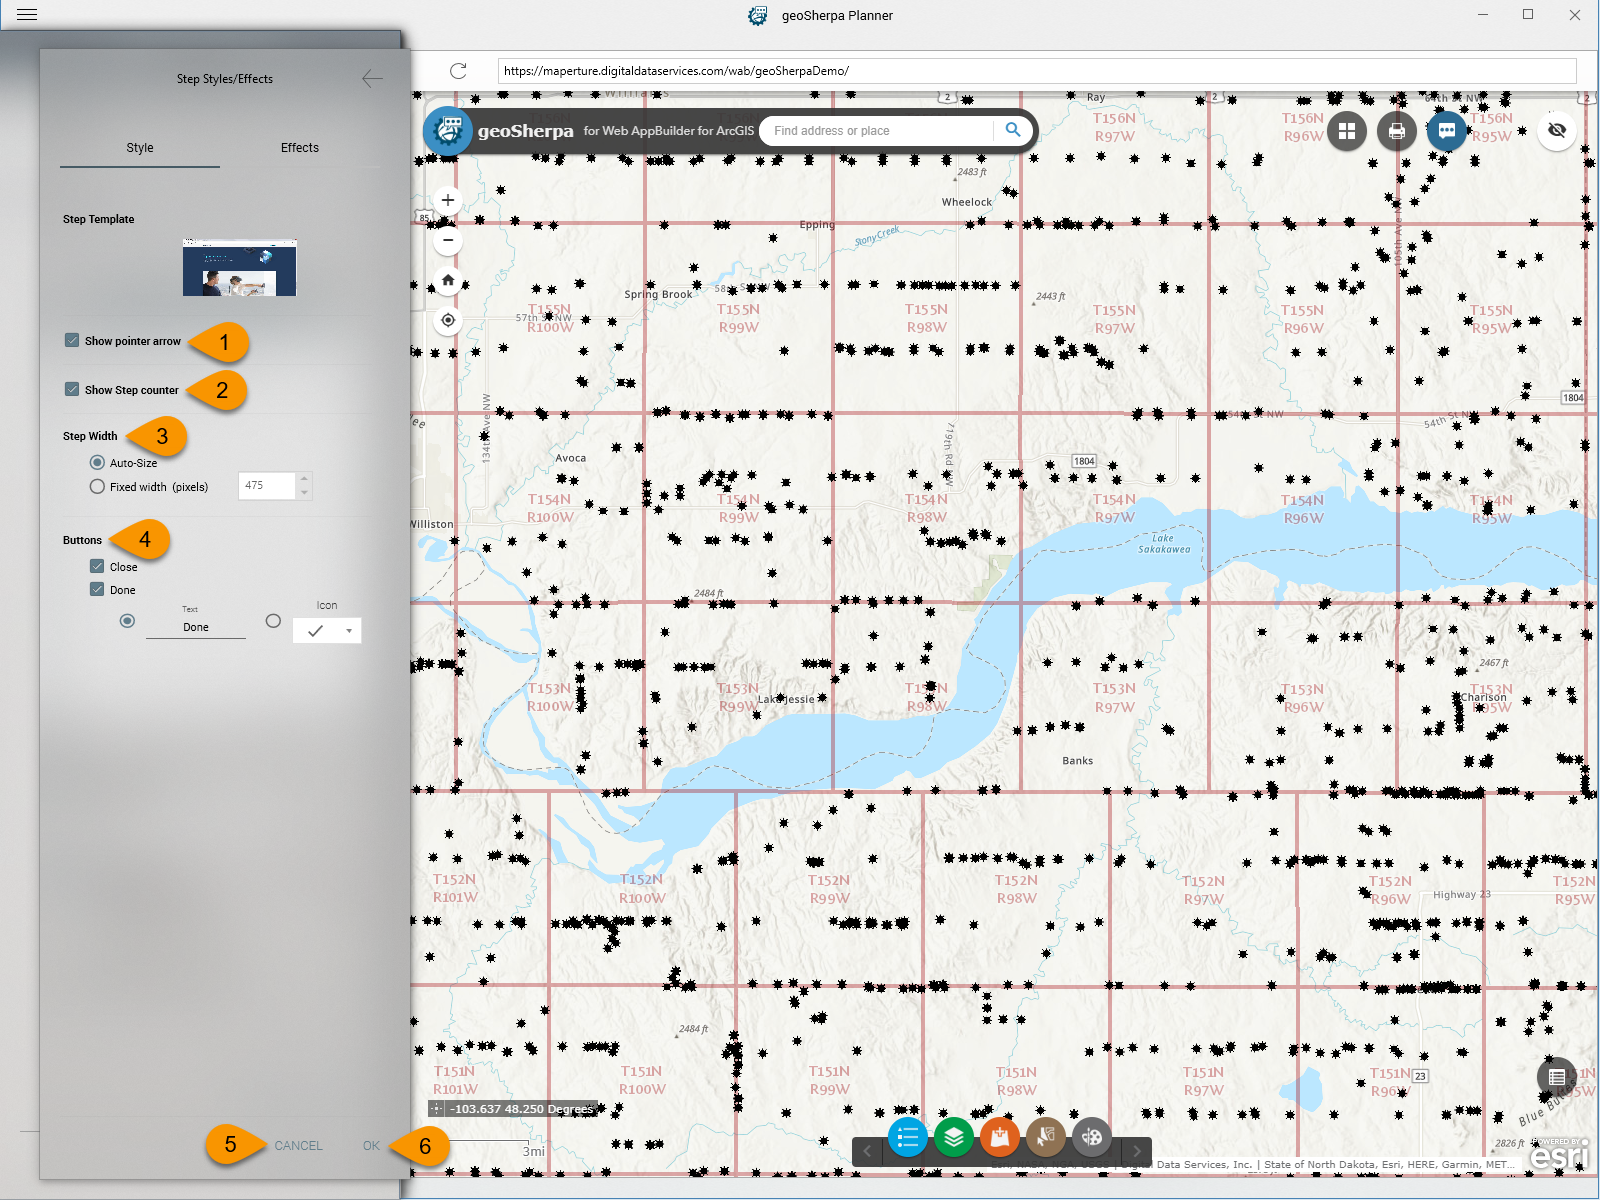Image resolution: width=1600 pixels, height=1200 pixels.
Task: Click the T154N R97W township label
Action: point(1114,508)
